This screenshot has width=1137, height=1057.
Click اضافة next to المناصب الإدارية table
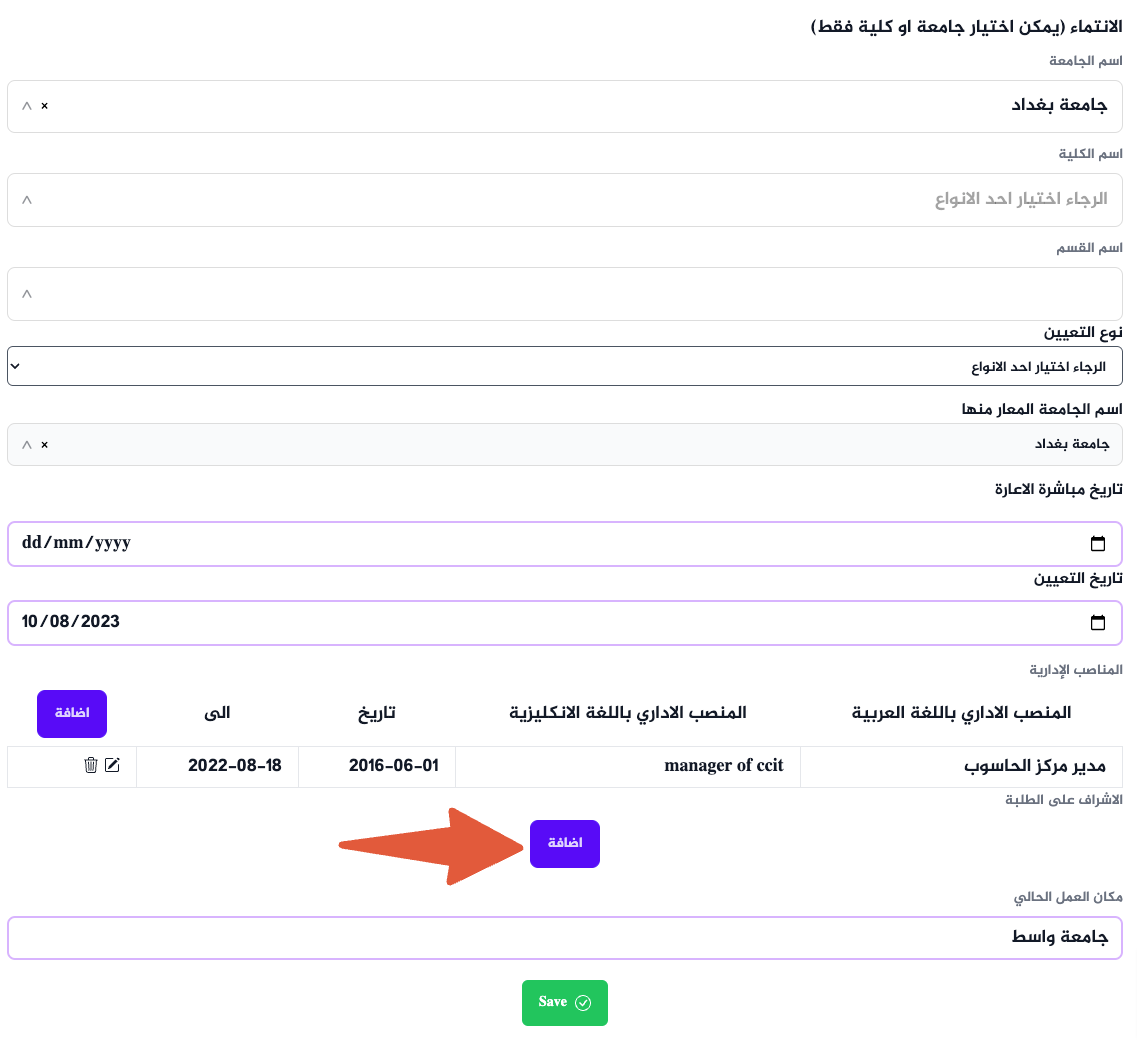coord(71,713)
